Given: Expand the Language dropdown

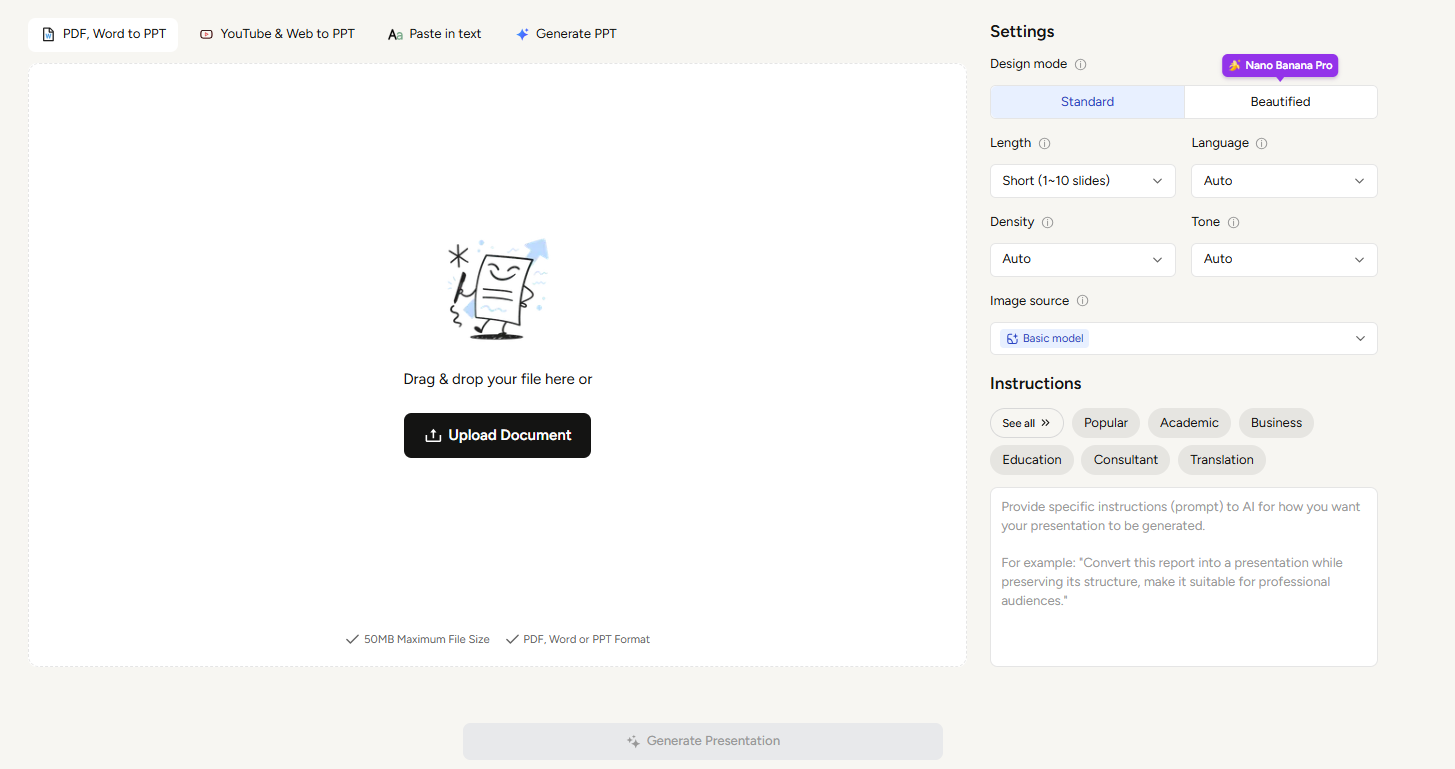Looking at the screenshot, I should pyautogui.click(x=1284, y=181).
